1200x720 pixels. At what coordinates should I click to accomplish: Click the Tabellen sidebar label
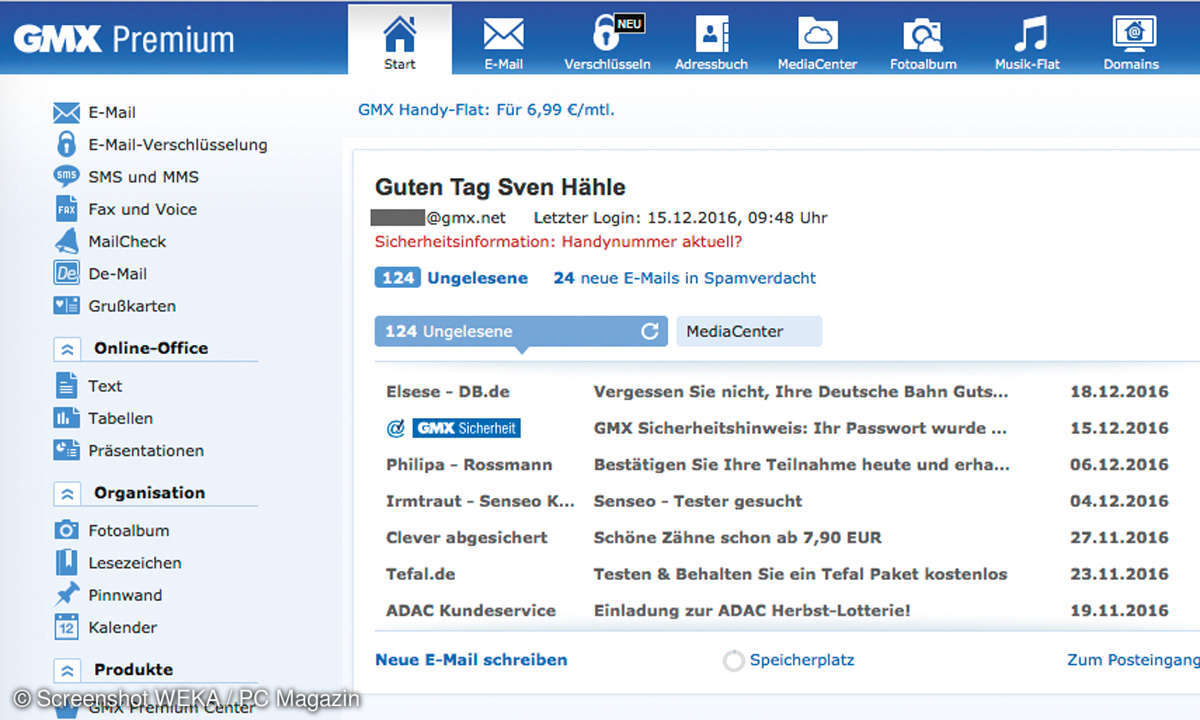(x=120, y=418)
